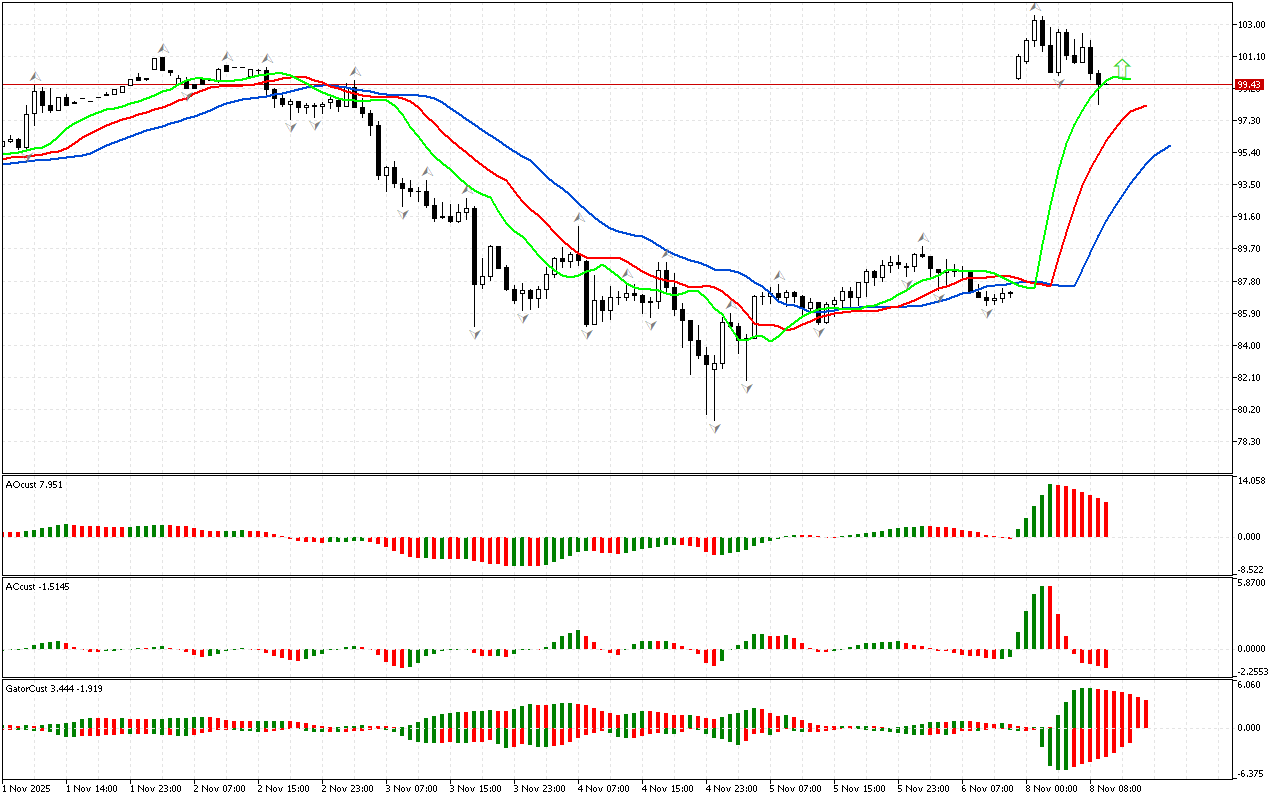Viewport: 1280px width, 800px height.
Task: Click the red 99.43 current price label
Action: (x=1247, y=85)
